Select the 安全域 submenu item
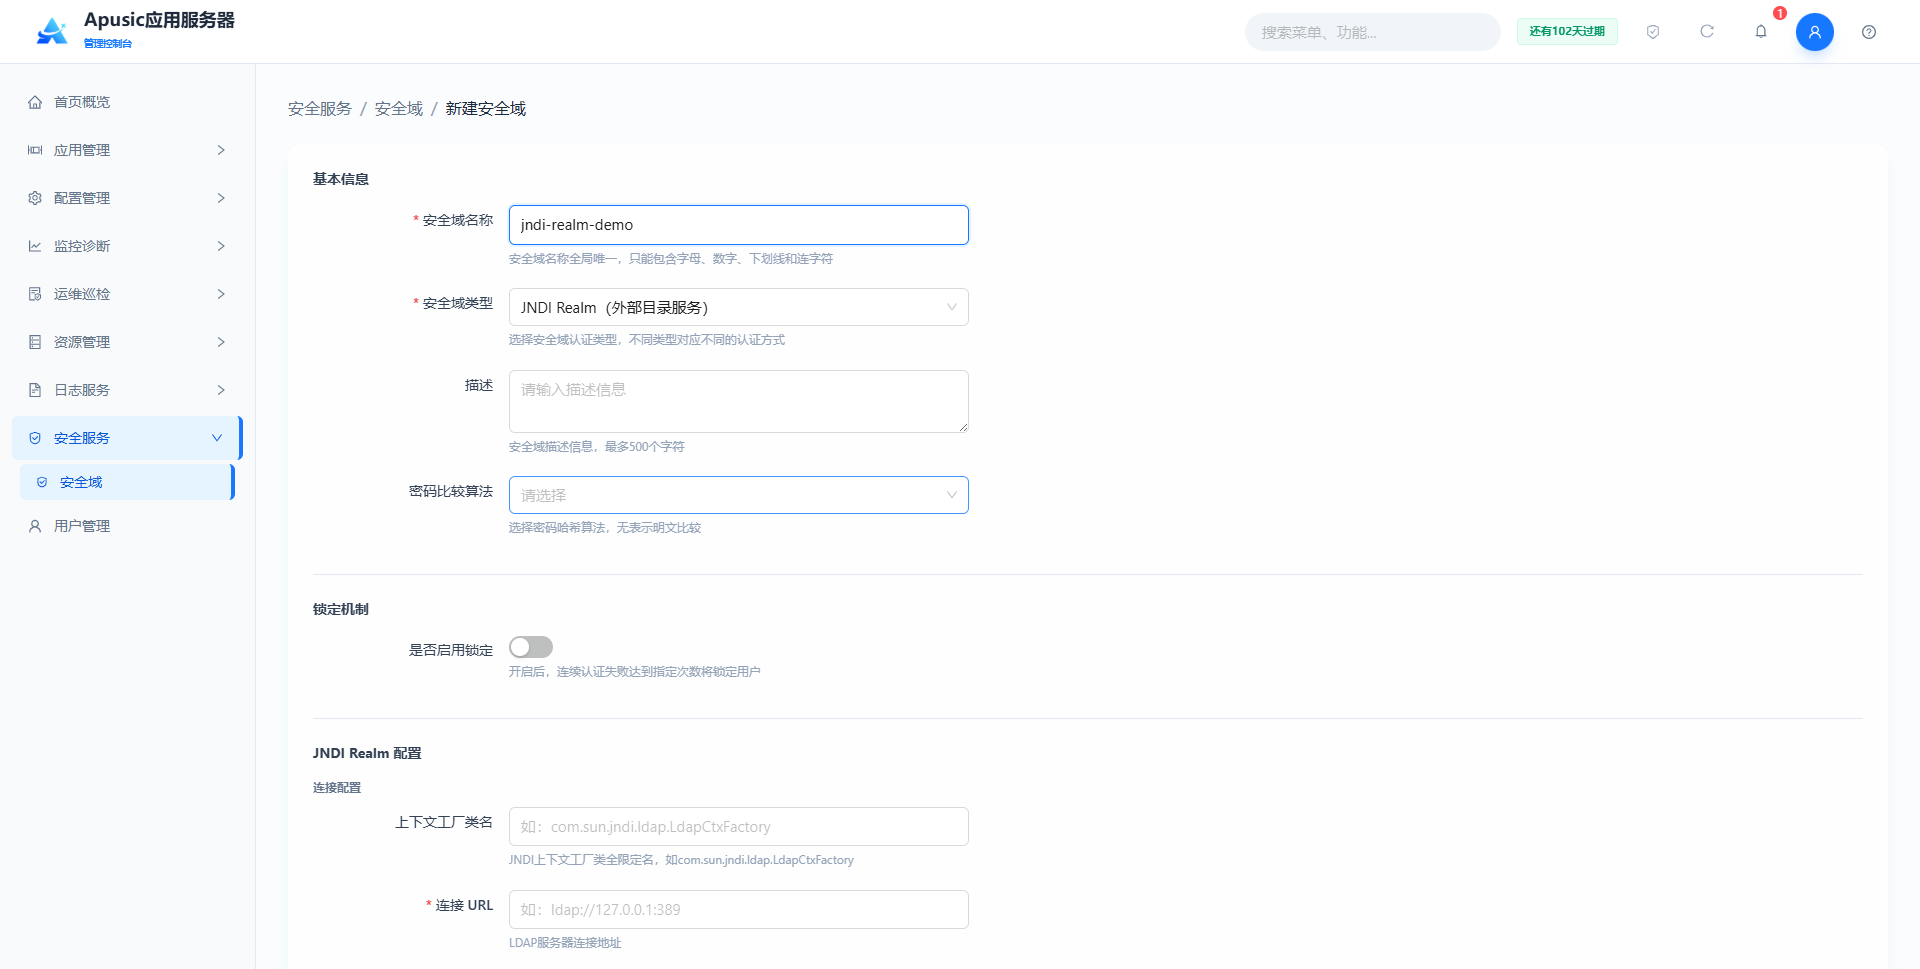Viewport: 1920px width, 969px height. [127, 482]
